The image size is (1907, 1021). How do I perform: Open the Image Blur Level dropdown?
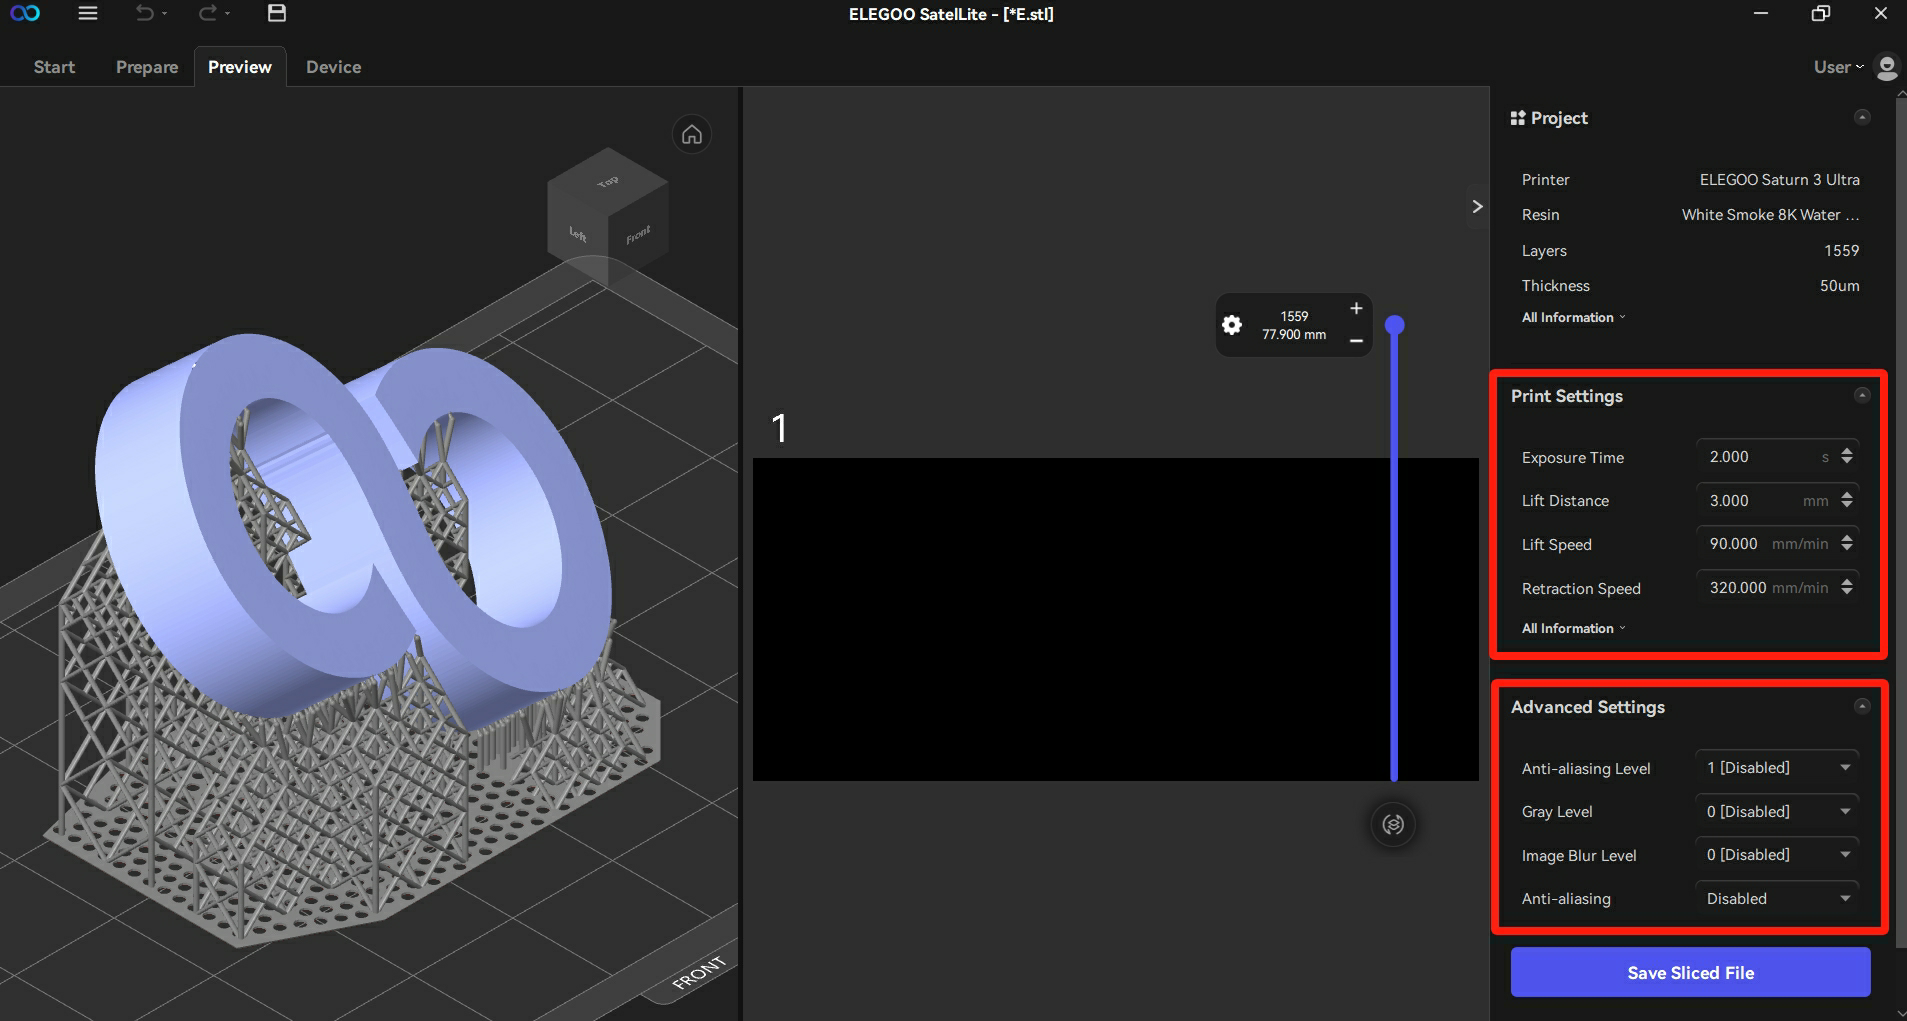coord(1777,855)
